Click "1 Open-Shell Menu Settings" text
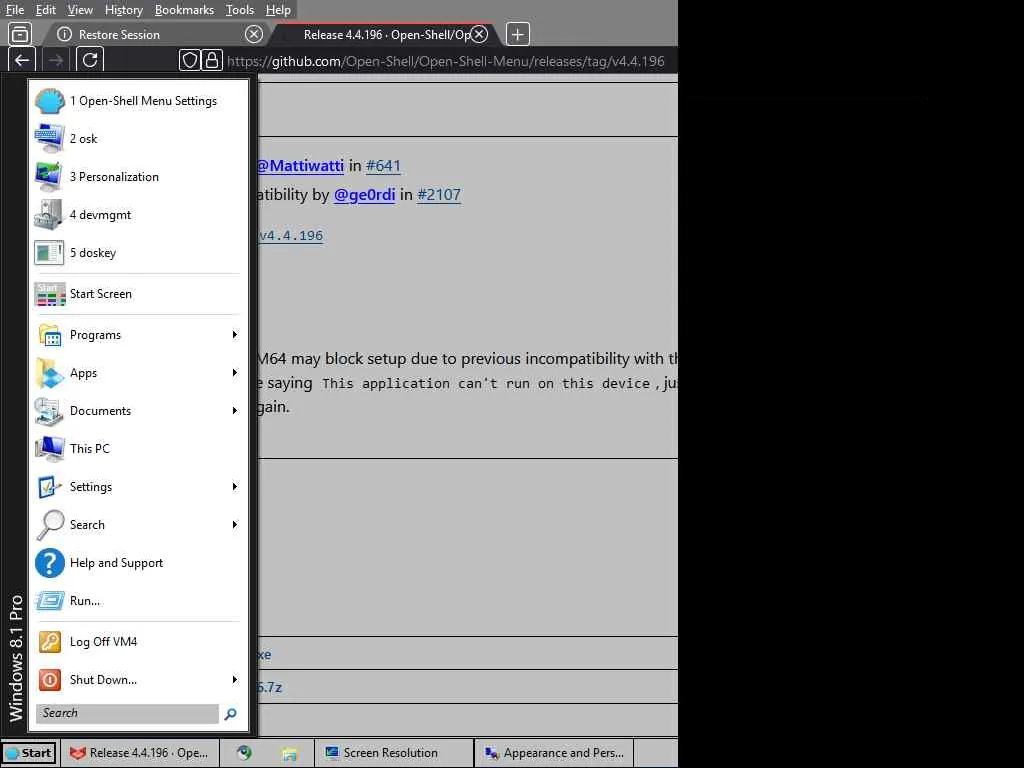Image resolution: width=1024 pixels, height=768 pixels. (x=144, y=101)
